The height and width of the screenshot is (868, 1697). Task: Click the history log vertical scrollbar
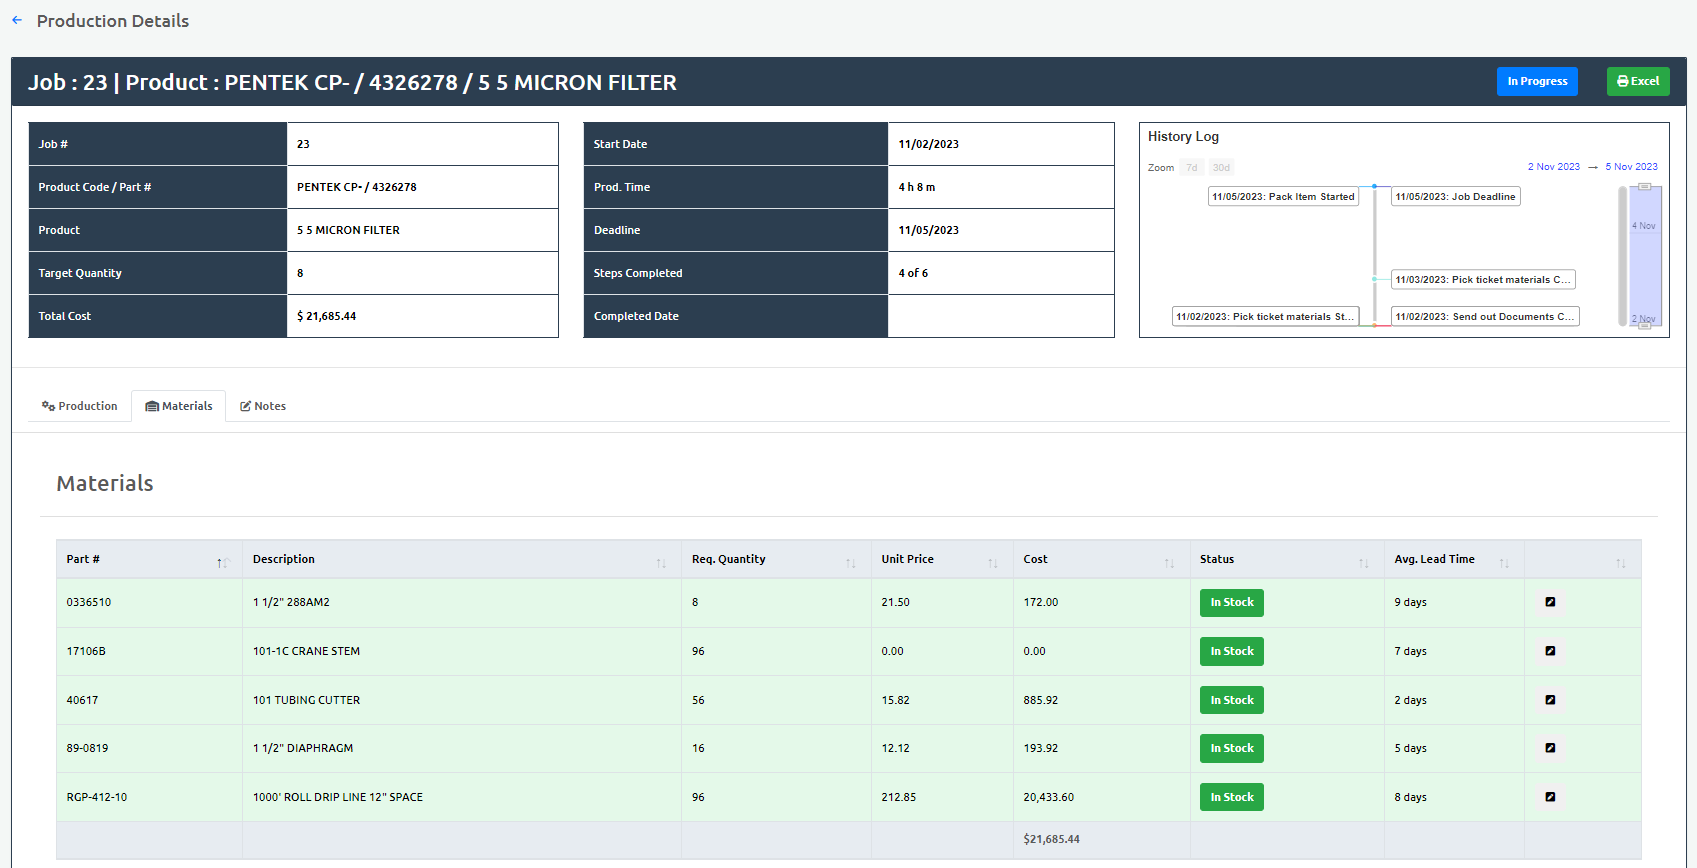click(1622, 256)
